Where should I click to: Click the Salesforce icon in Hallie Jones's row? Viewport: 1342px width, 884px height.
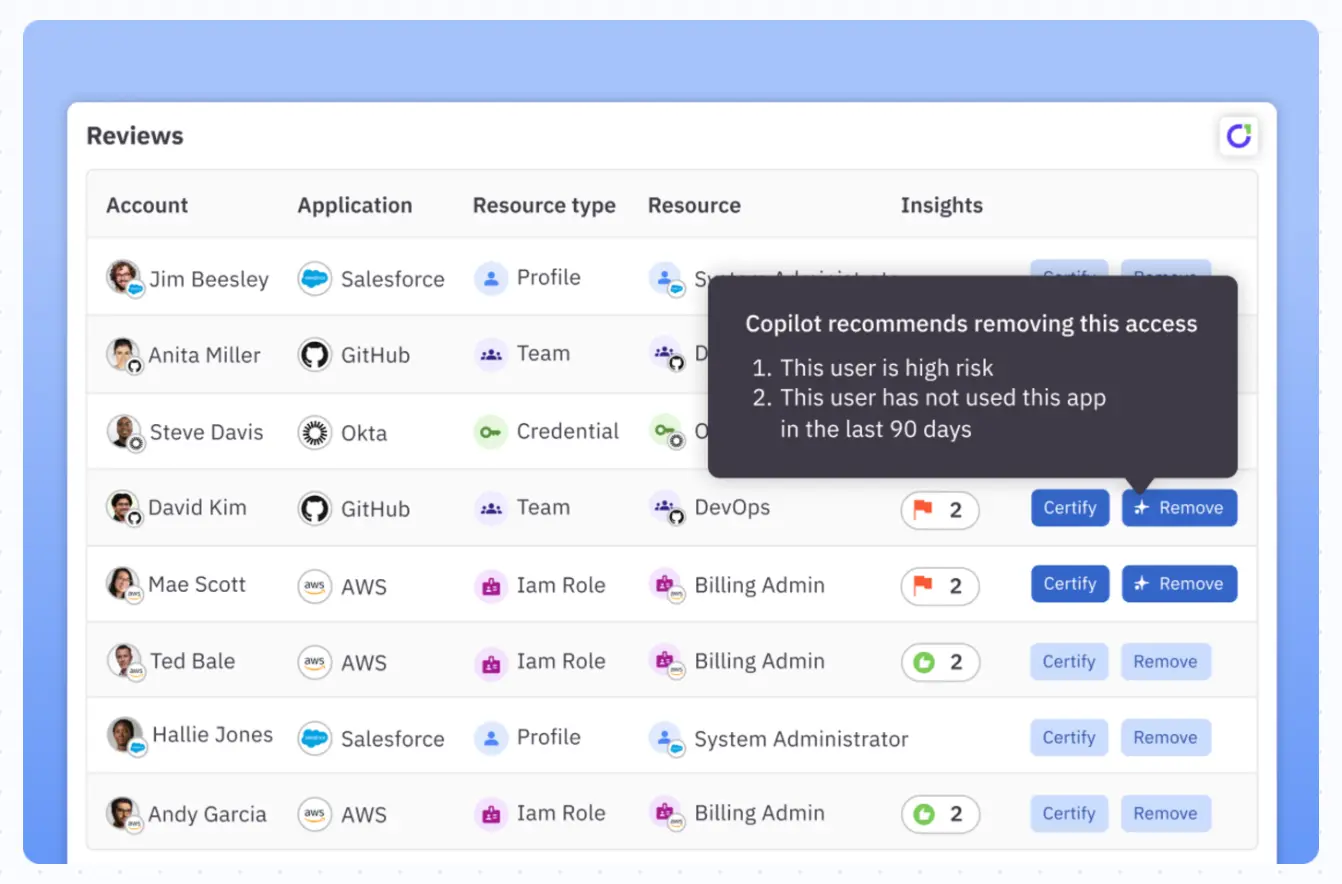[314, 738]
